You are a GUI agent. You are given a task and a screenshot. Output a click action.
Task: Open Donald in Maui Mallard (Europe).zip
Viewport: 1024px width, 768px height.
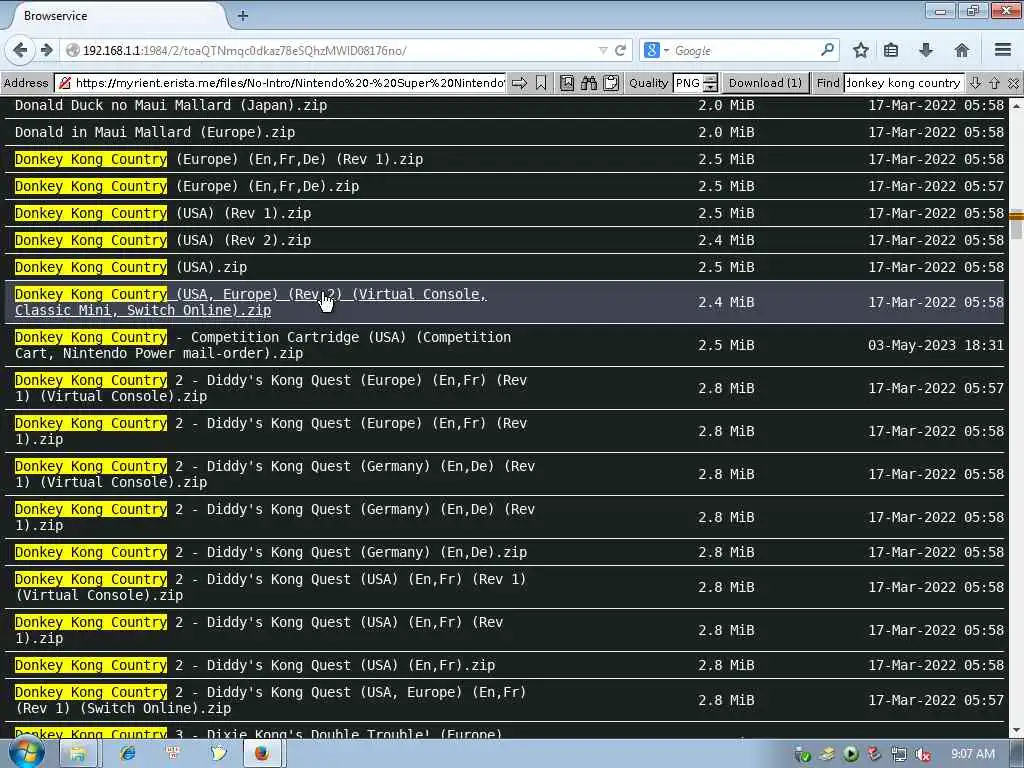[x=155, y=132]
